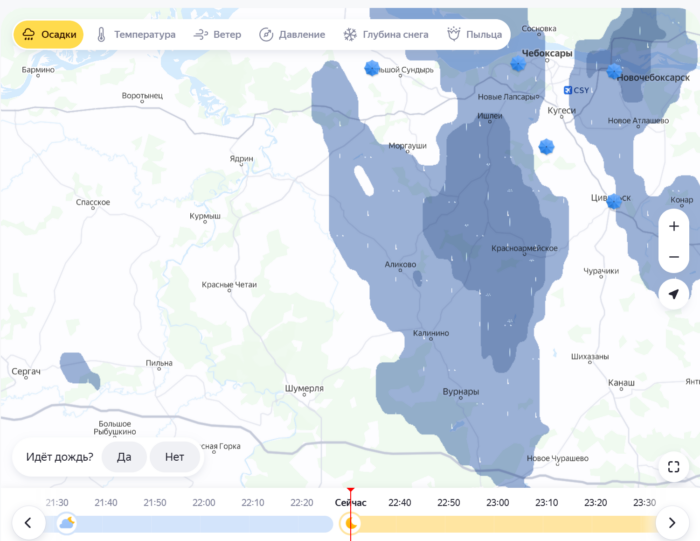Jump timeline to 23:10
This screenshot has width=700, height=541.
(x=547, y=503)
